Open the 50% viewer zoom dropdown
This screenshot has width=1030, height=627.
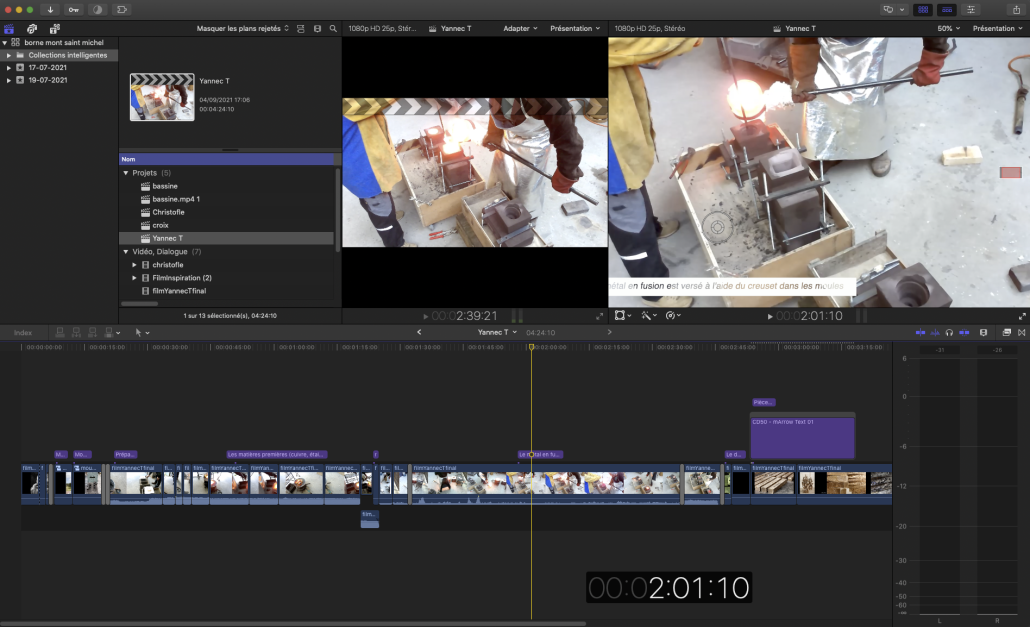pos(949,29)
